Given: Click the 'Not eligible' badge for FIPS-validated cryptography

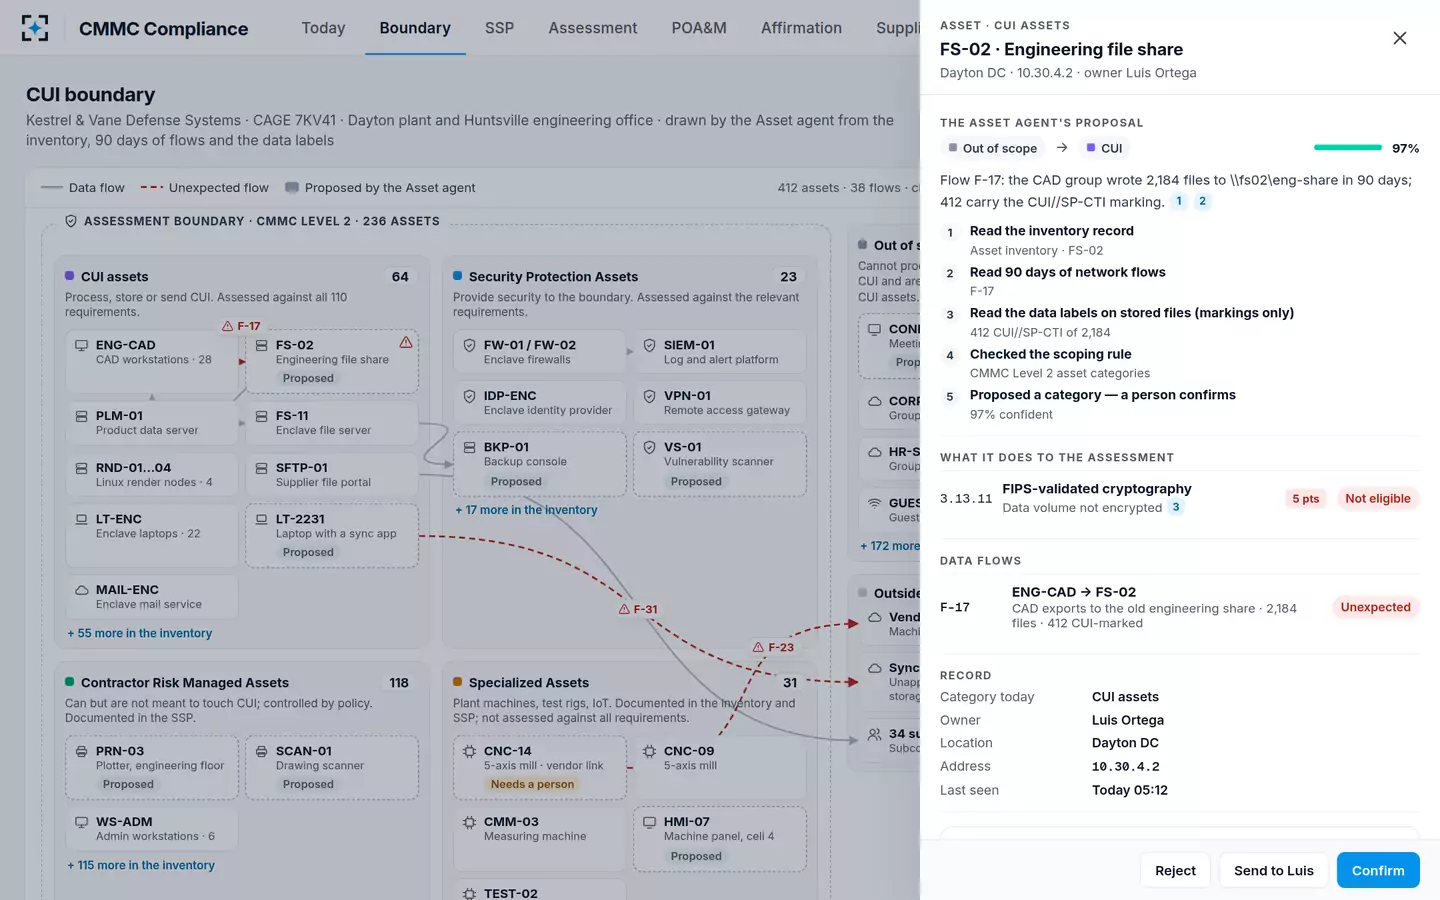Looking at the screenshot, I should point(1377,498).
